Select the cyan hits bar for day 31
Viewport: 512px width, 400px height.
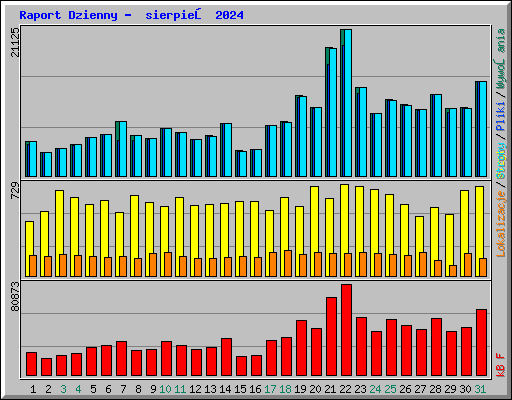click(x=483, y=129)
